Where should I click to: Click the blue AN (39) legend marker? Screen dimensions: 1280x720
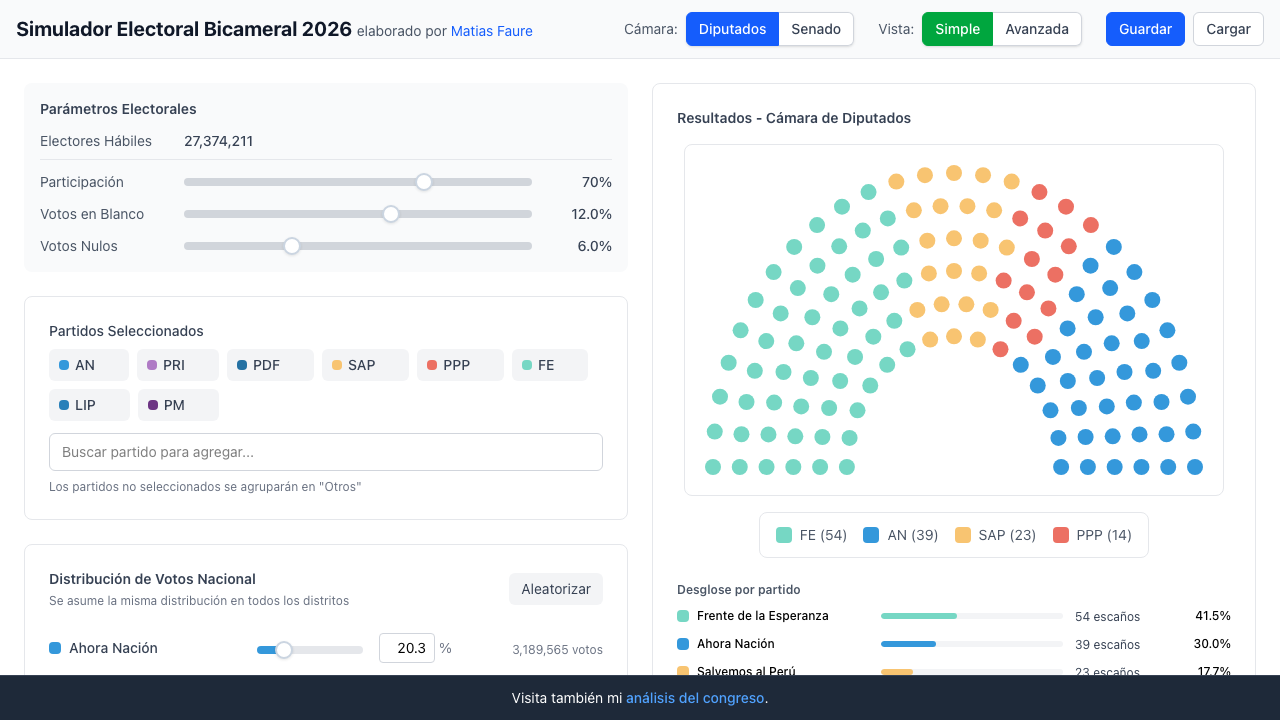873,535
